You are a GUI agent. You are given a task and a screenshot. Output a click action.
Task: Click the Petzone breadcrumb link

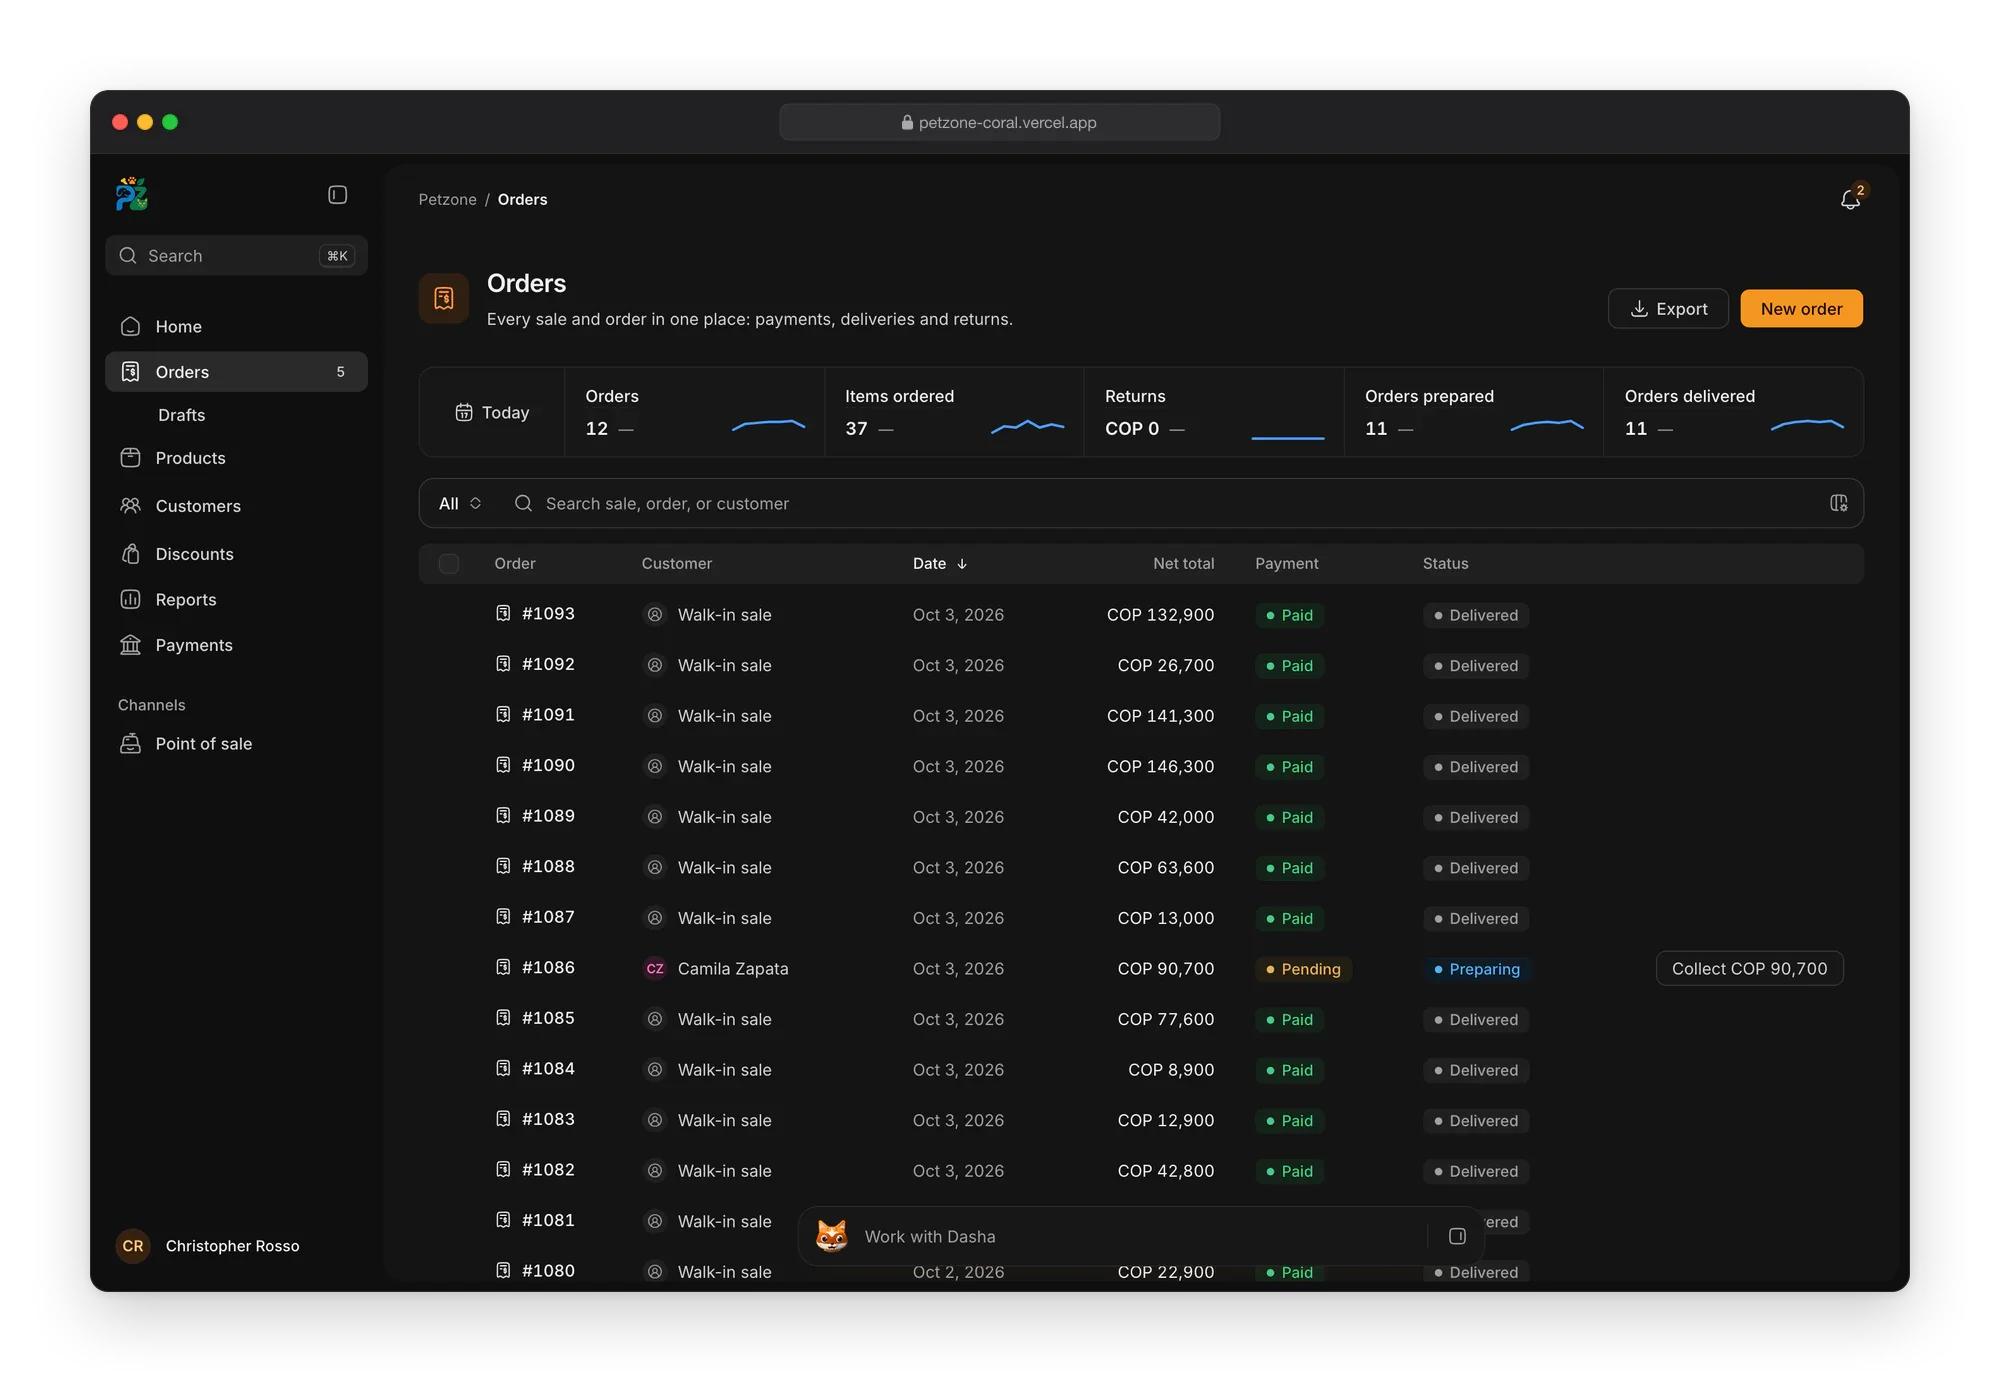(447, 199)
